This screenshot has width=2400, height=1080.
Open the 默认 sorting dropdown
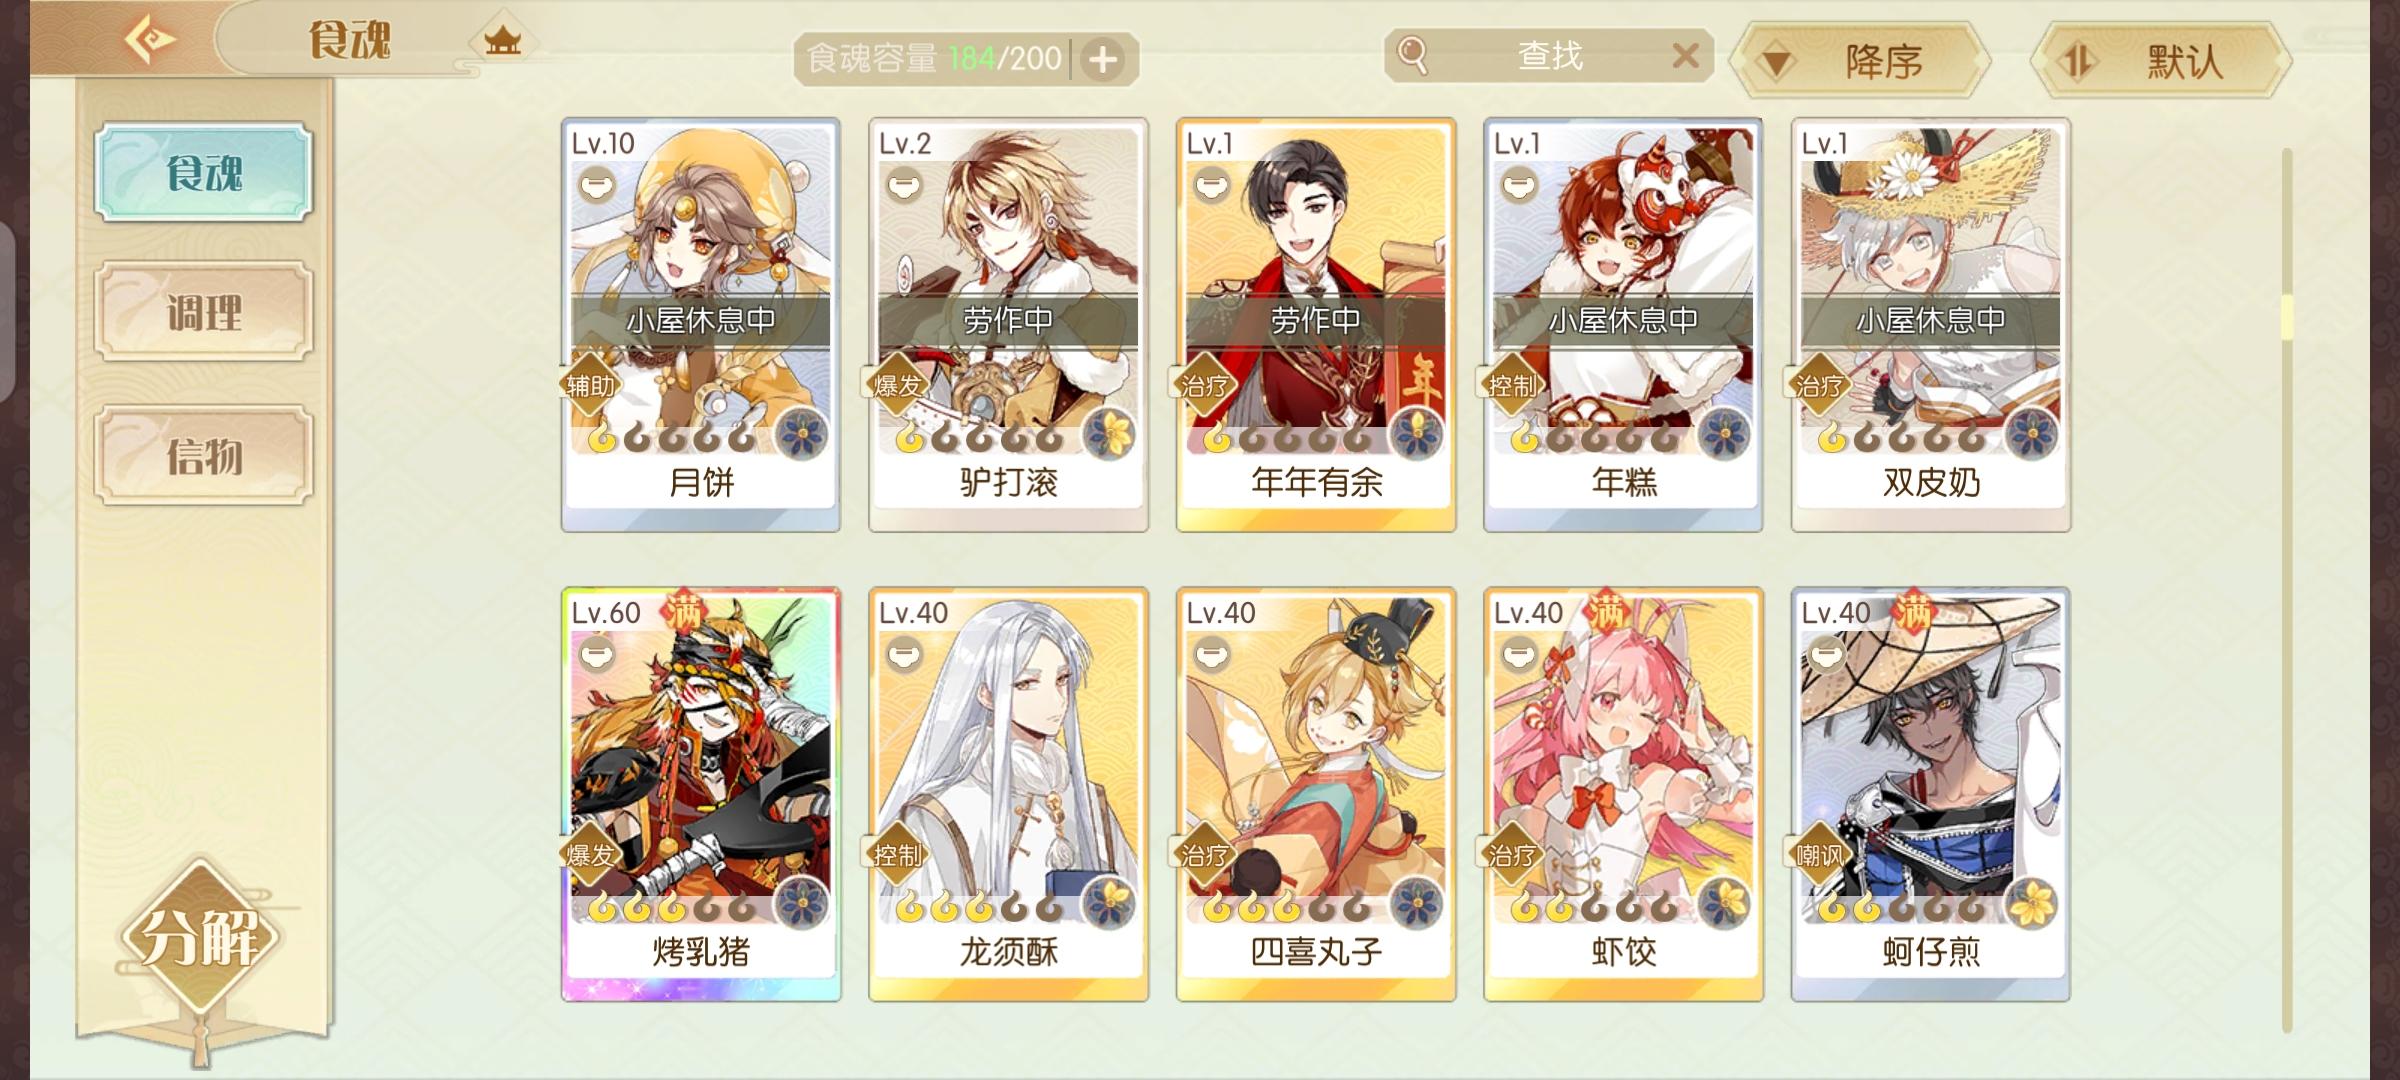point(2160,62)
